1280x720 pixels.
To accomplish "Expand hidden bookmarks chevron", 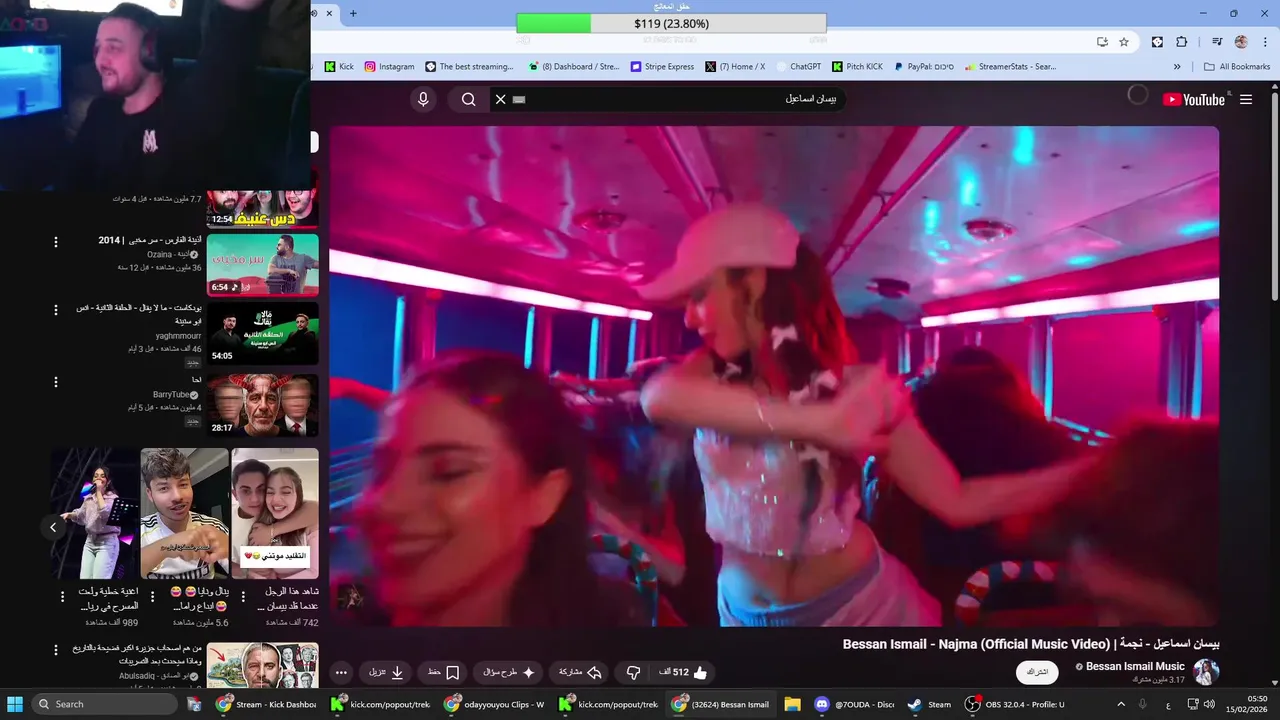I will [1177, 67].
